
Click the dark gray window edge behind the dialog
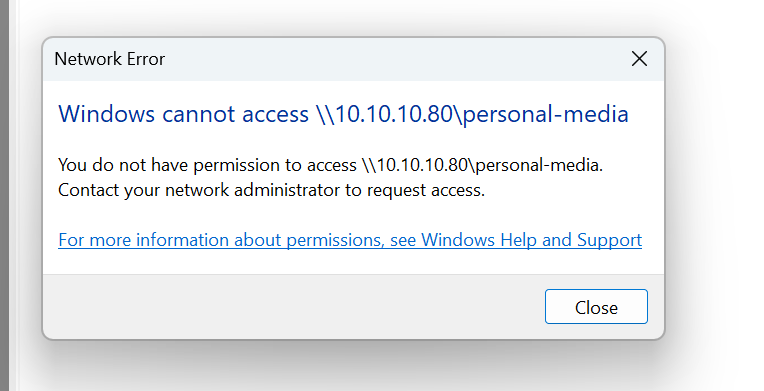coord(4,196)
